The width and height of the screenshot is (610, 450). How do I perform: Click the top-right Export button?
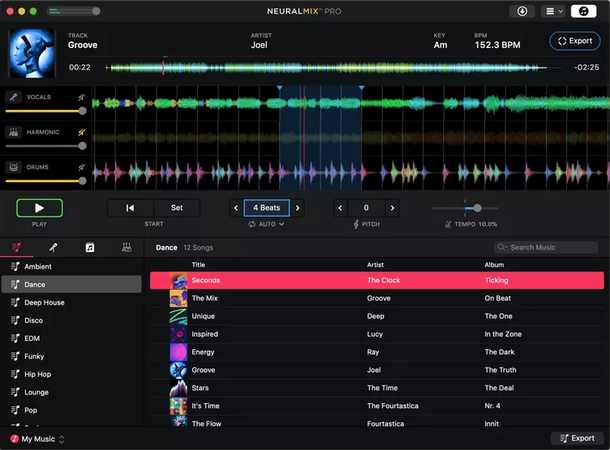tap(575, 41)
